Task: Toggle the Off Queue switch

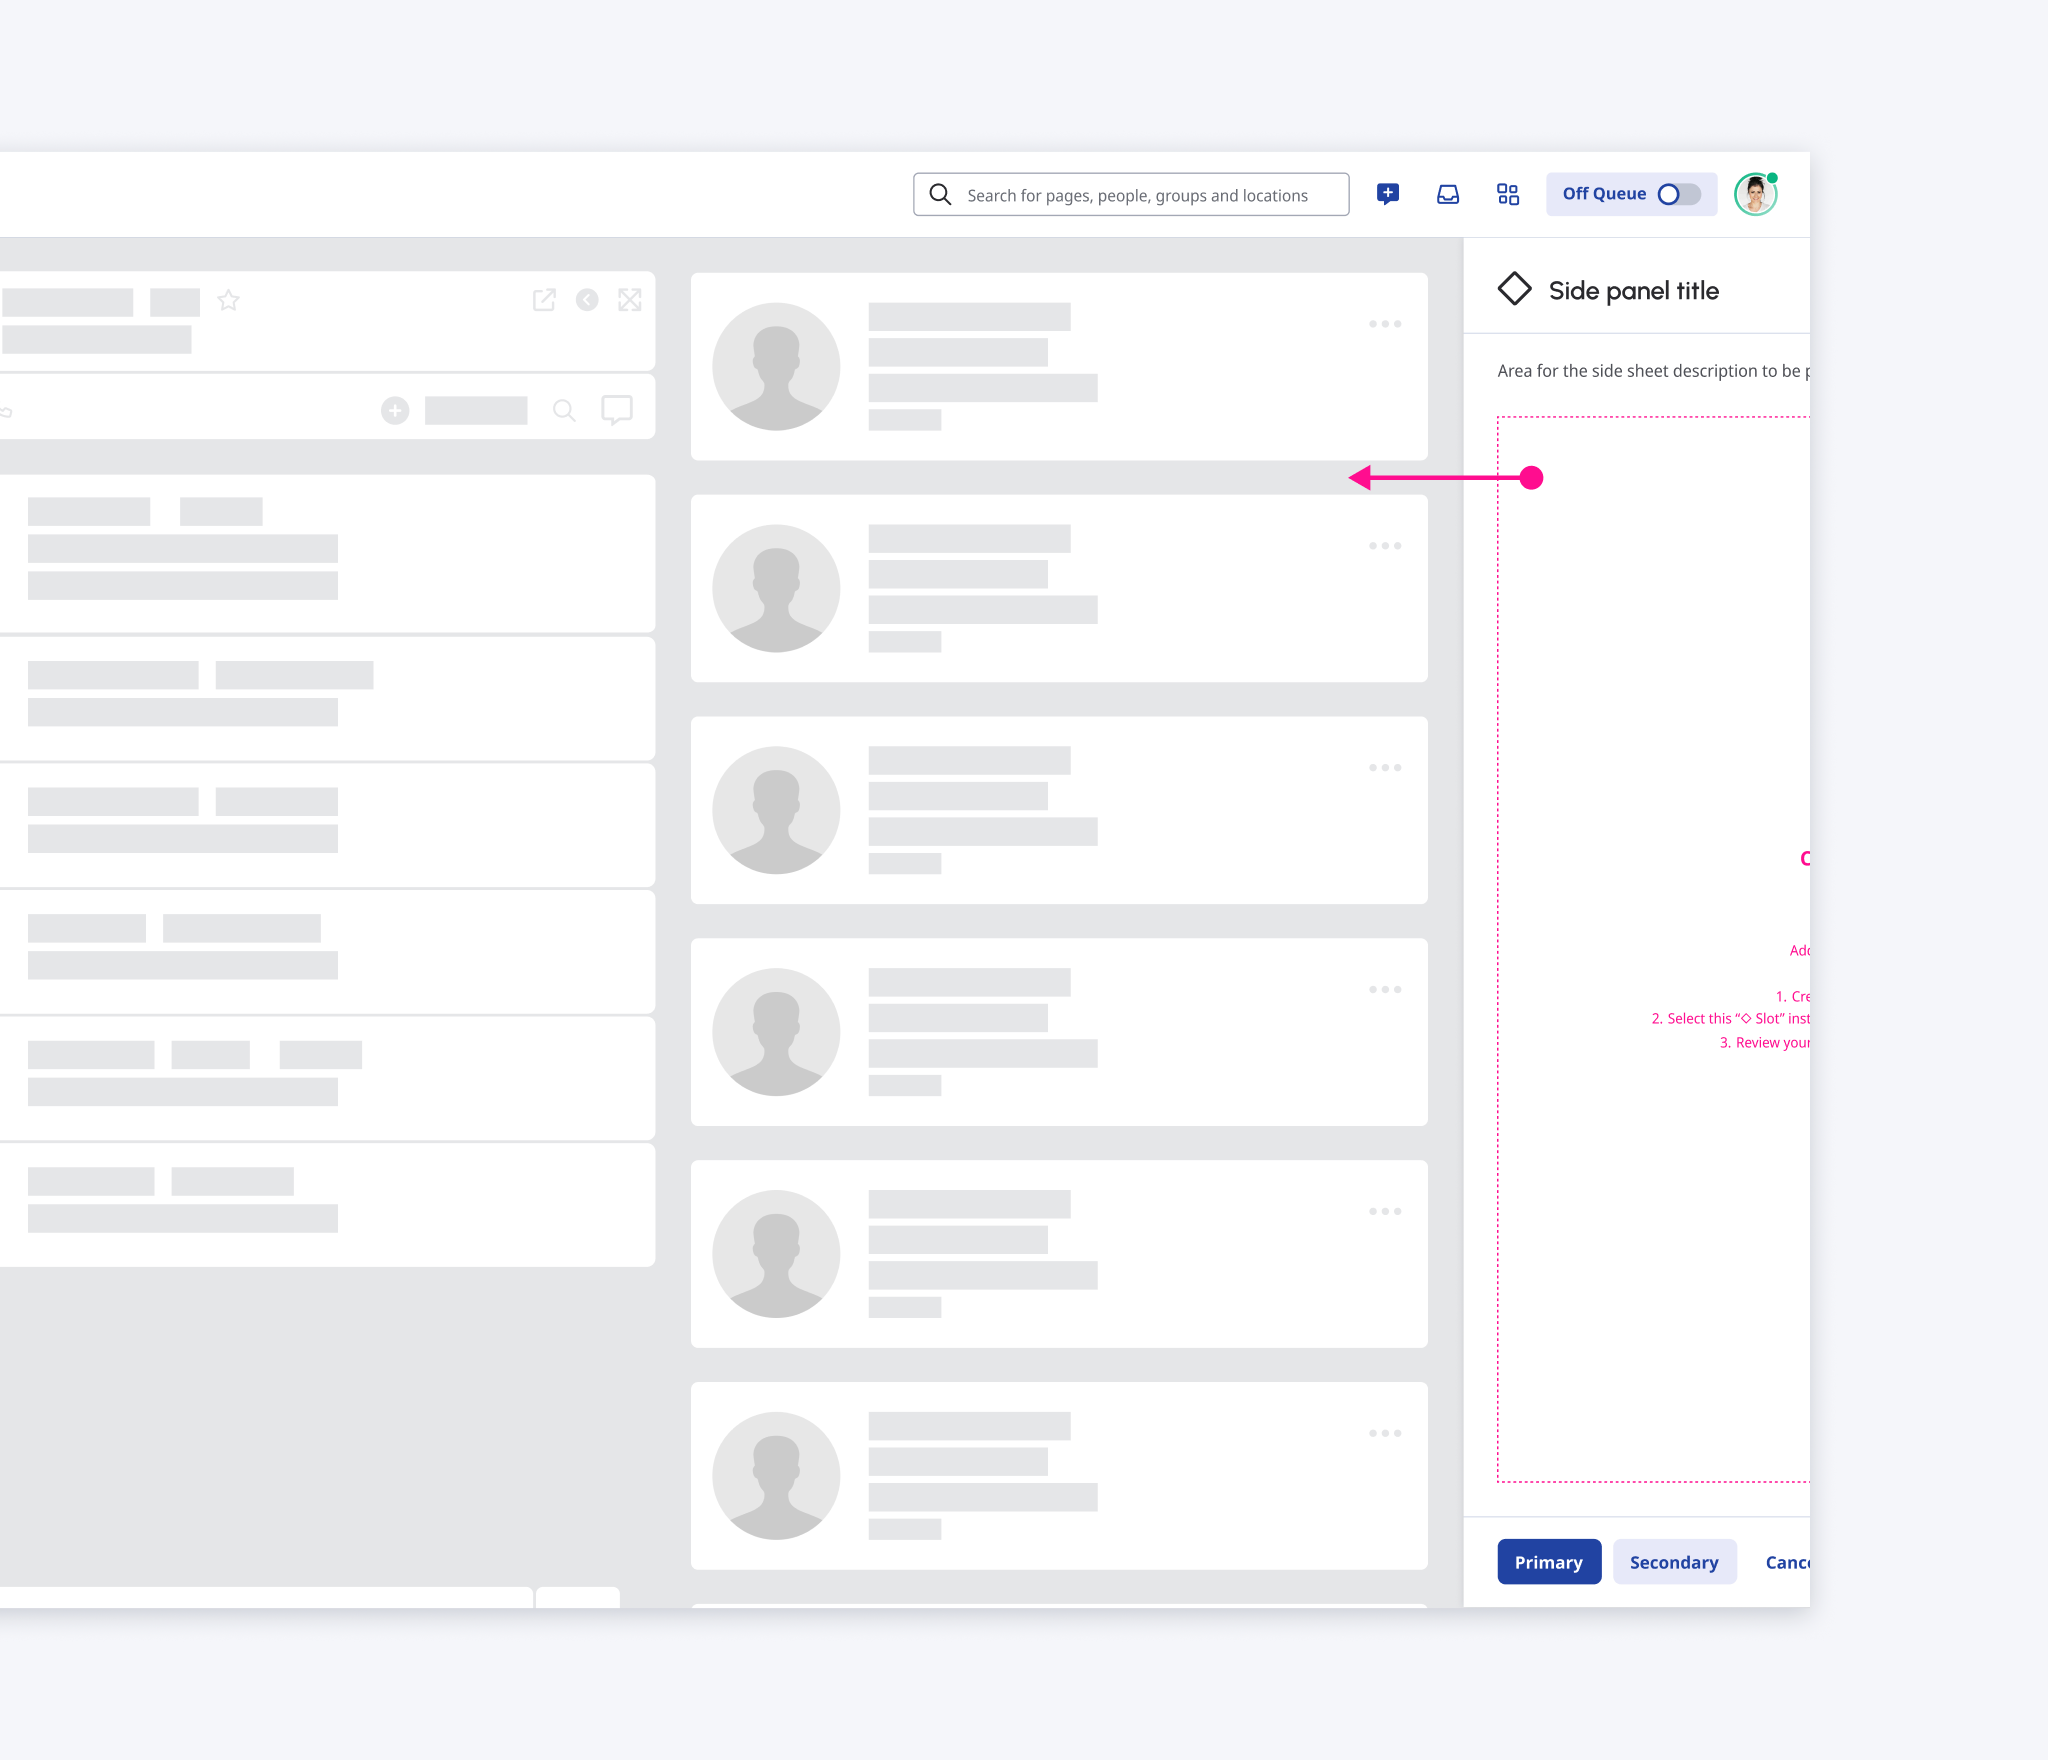Action: pos(1679,194)
